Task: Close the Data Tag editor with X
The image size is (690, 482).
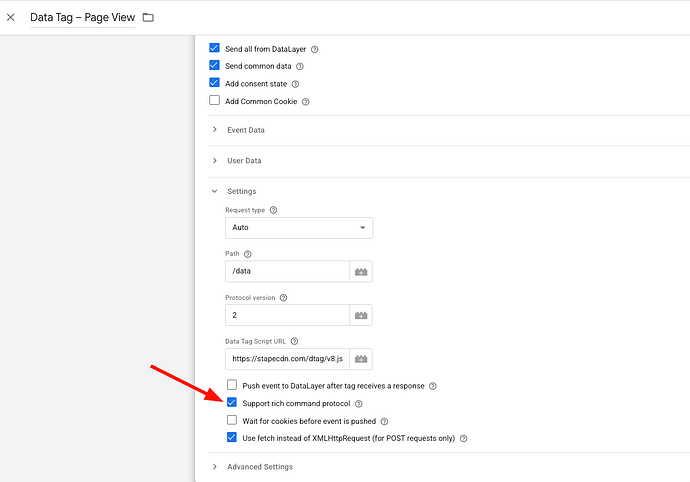Action: click(x=11, y=18)
